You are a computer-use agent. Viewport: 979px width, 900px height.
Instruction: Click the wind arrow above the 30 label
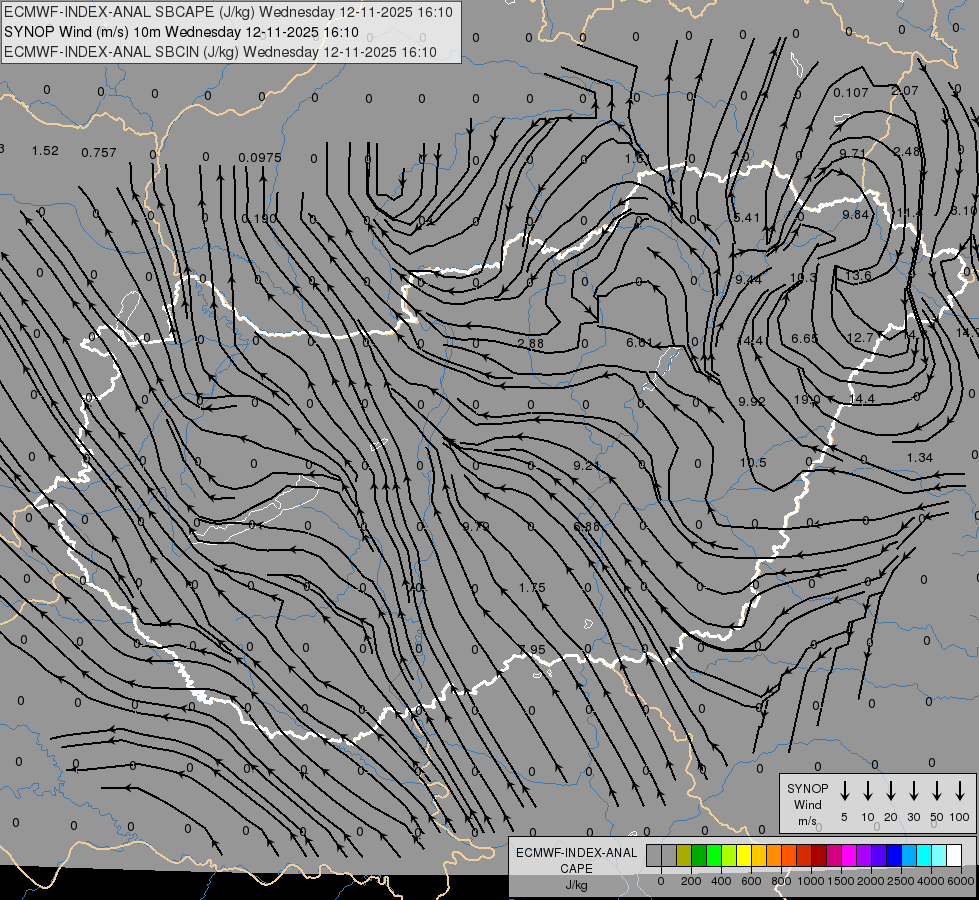[913, 791]
